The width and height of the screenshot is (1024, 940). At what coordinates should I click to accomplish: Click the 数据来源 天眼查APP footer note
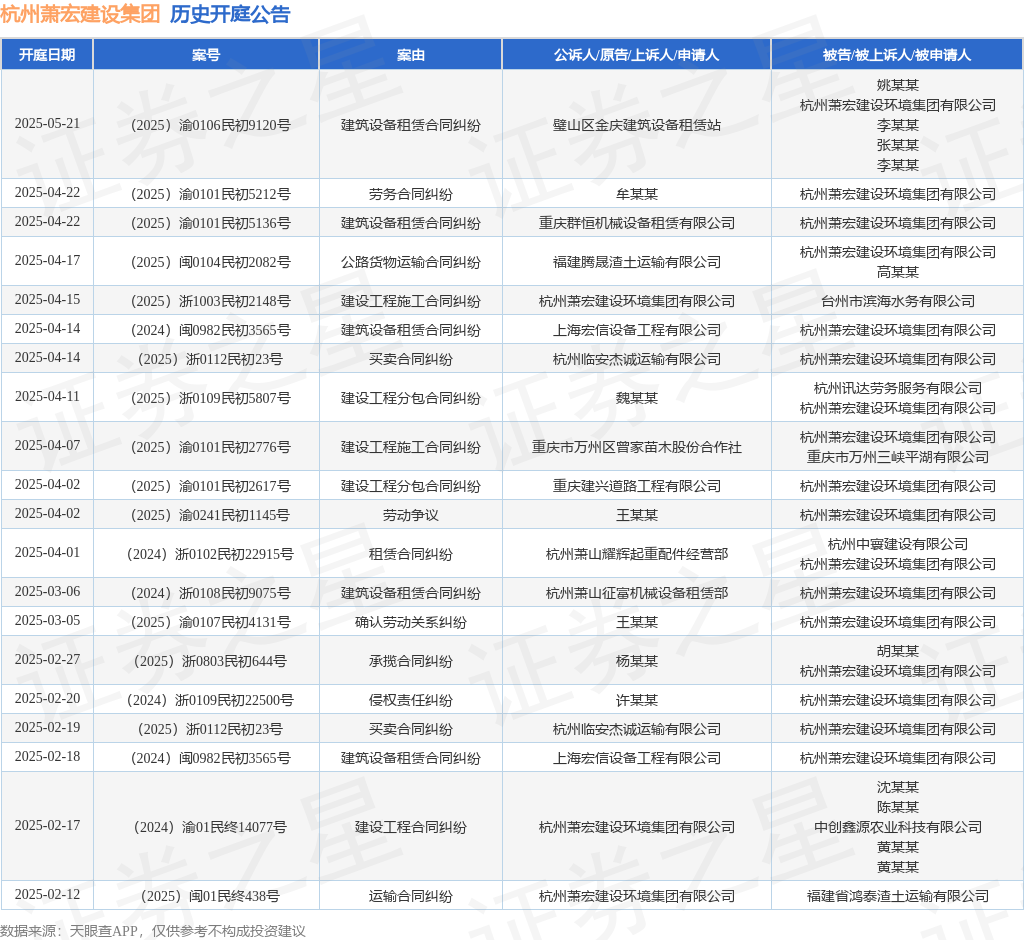click(x=152, y=931)
